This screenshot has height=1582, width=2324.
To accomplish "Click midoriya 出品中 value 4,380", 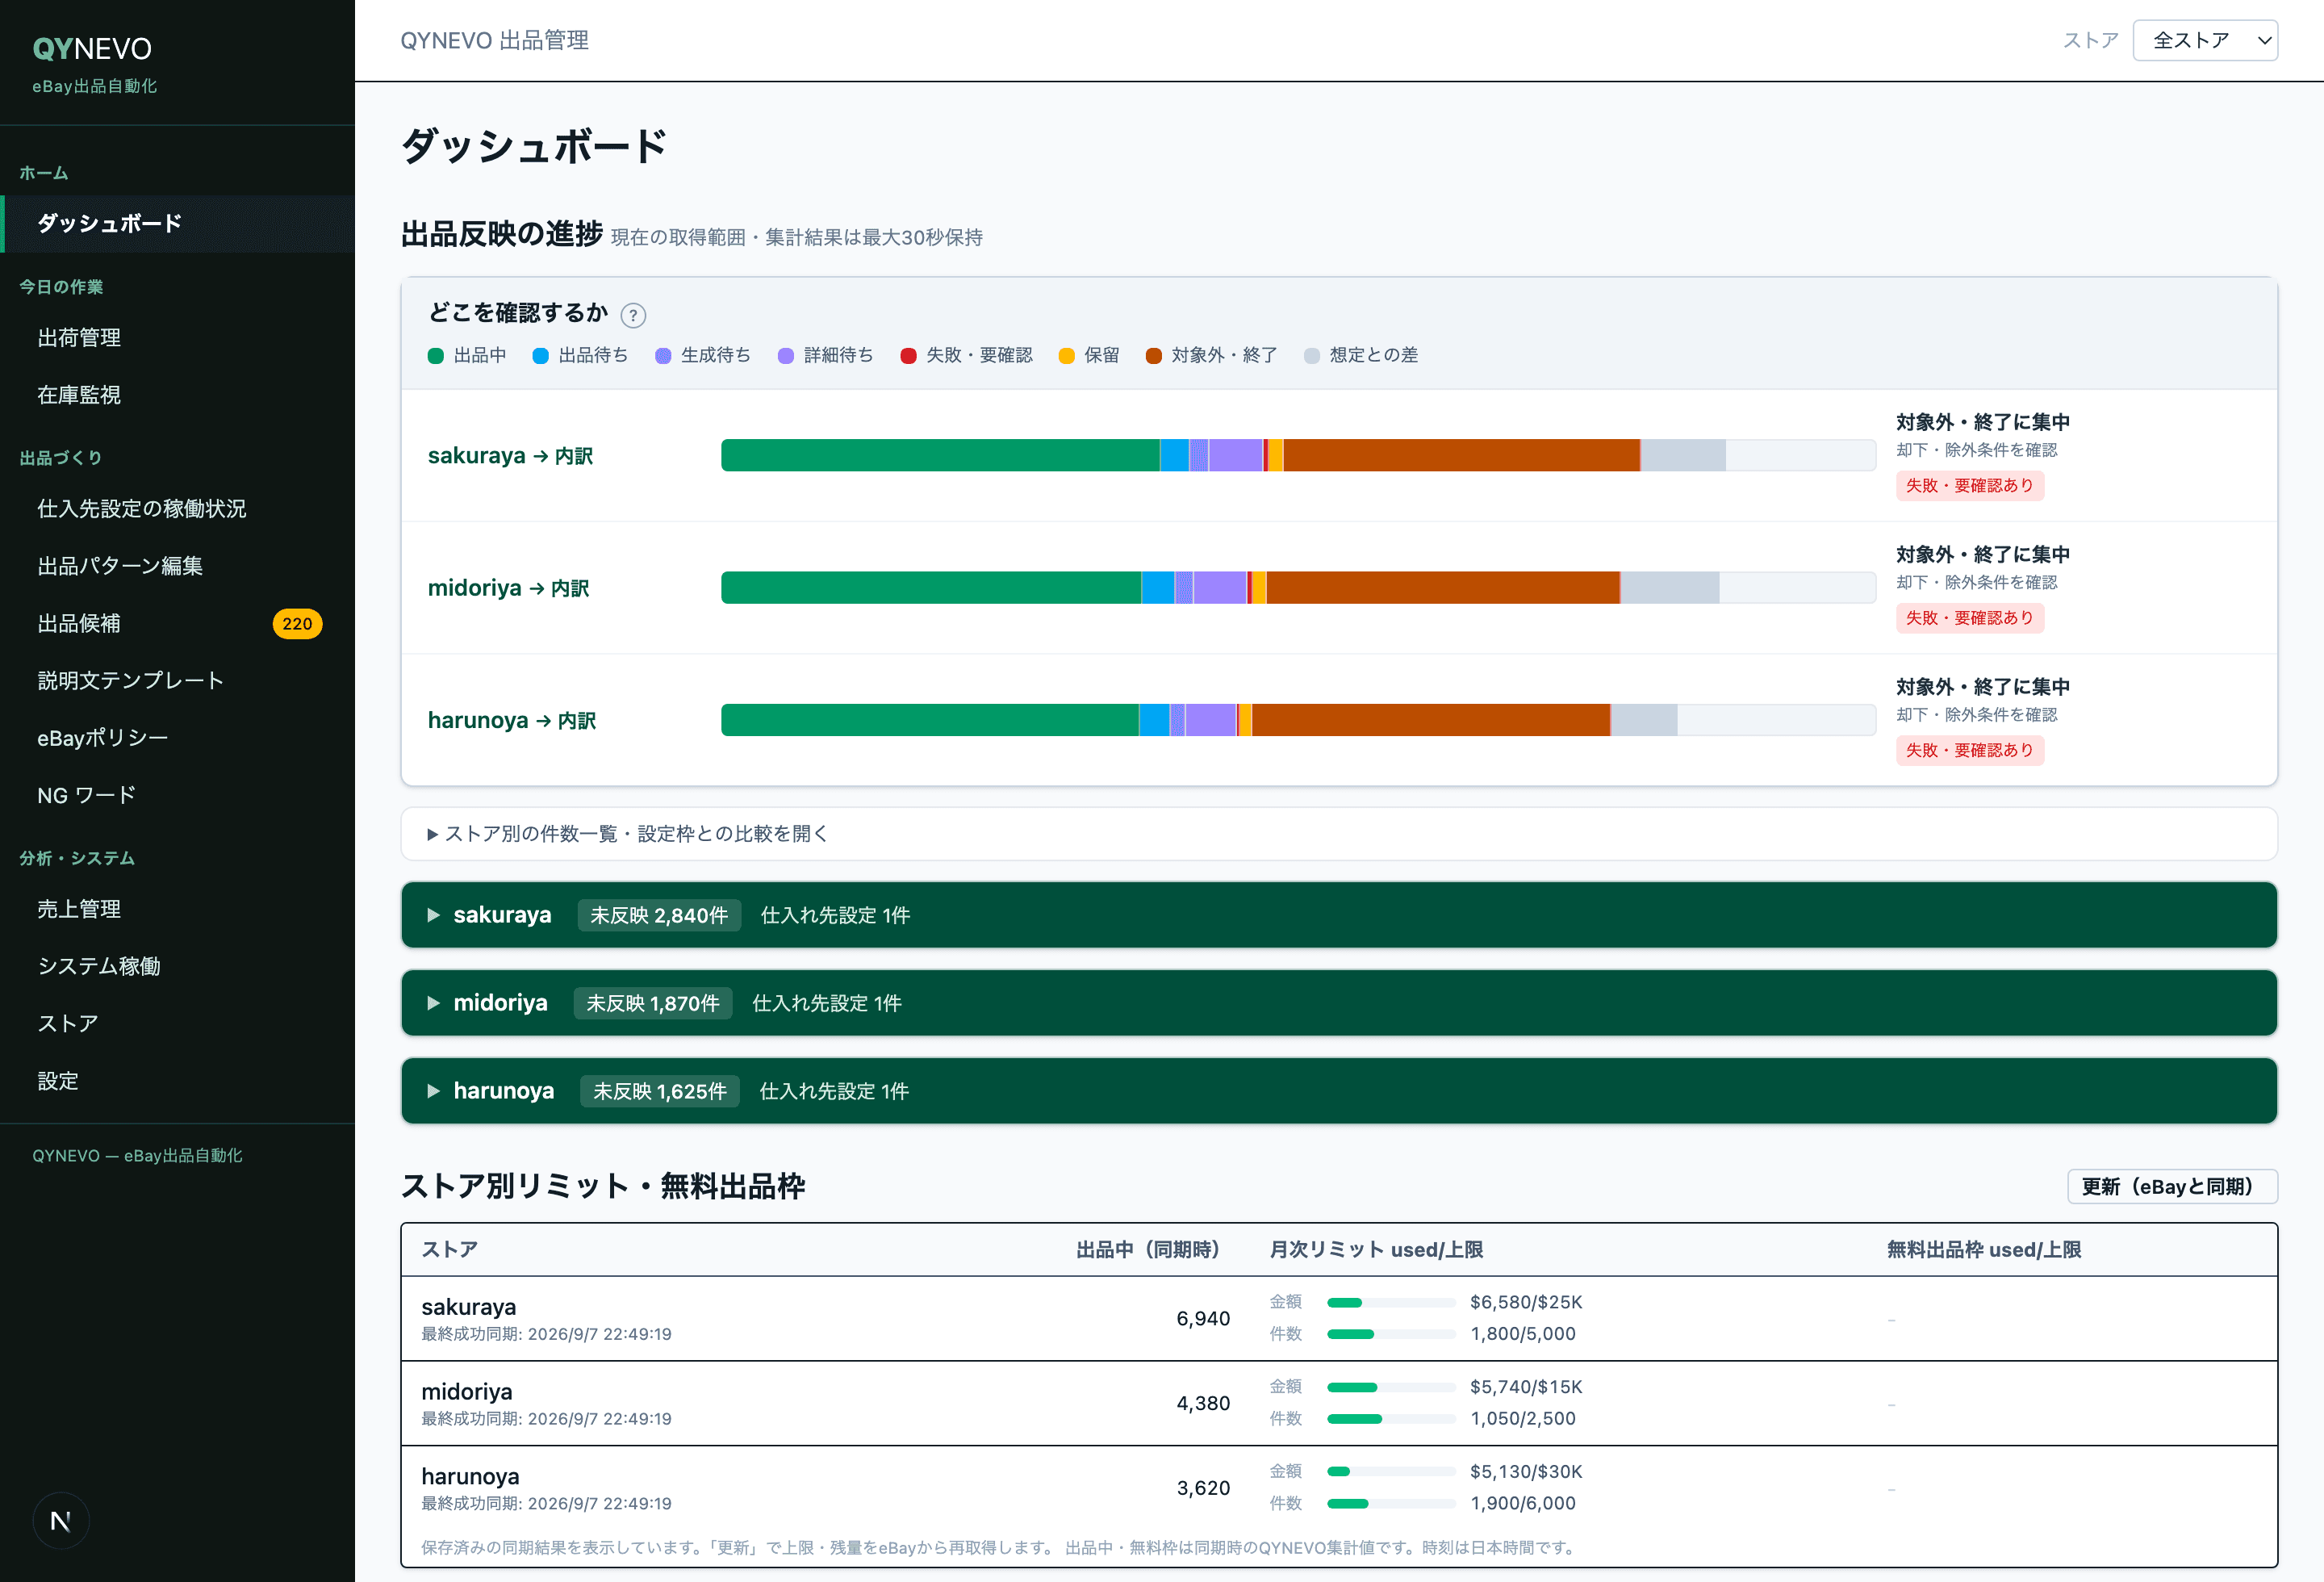I will pyautogui.click(x=1203, y=1403).
